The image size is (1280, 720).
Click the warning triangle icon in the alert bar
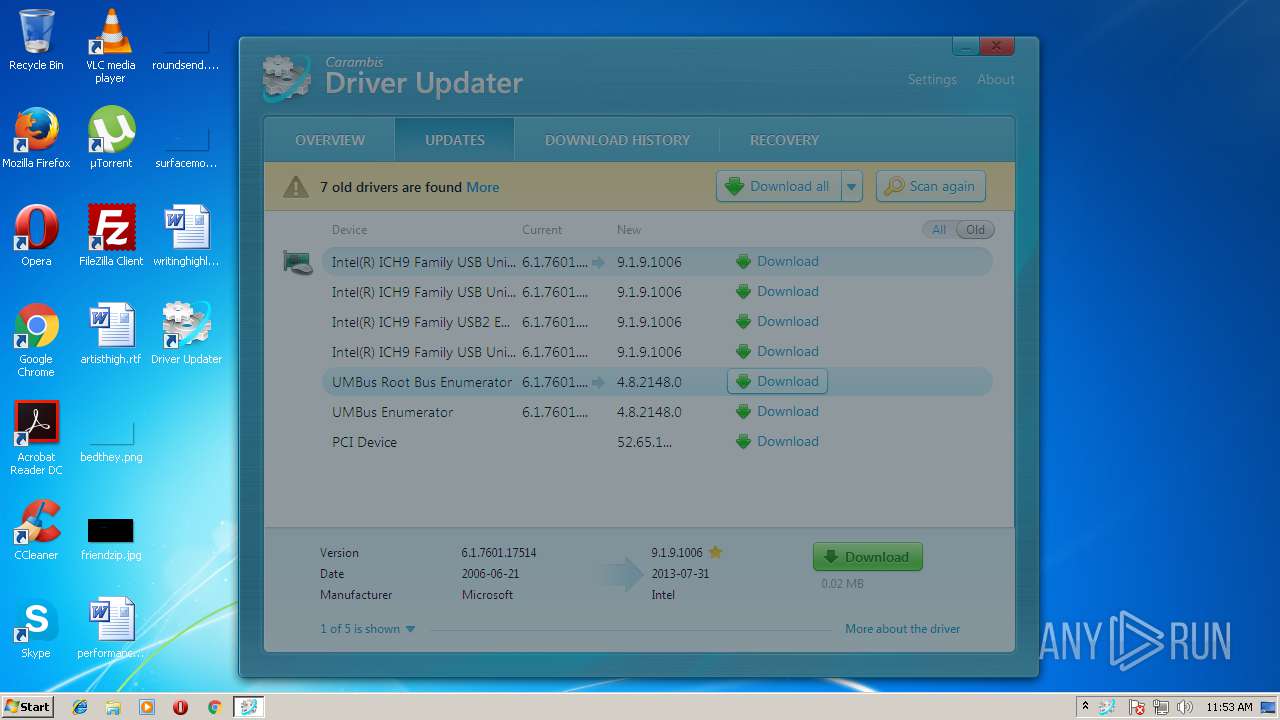click(296, 187)
